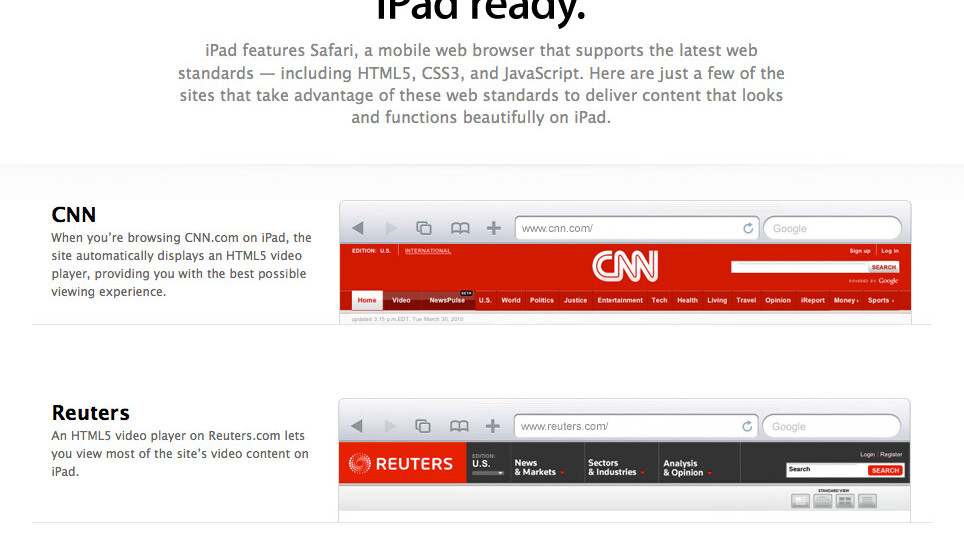The height and width of the screenshot is (542, 964).
Task: Select the fourth Reuters standard view icon
Action: pos(867,501)
